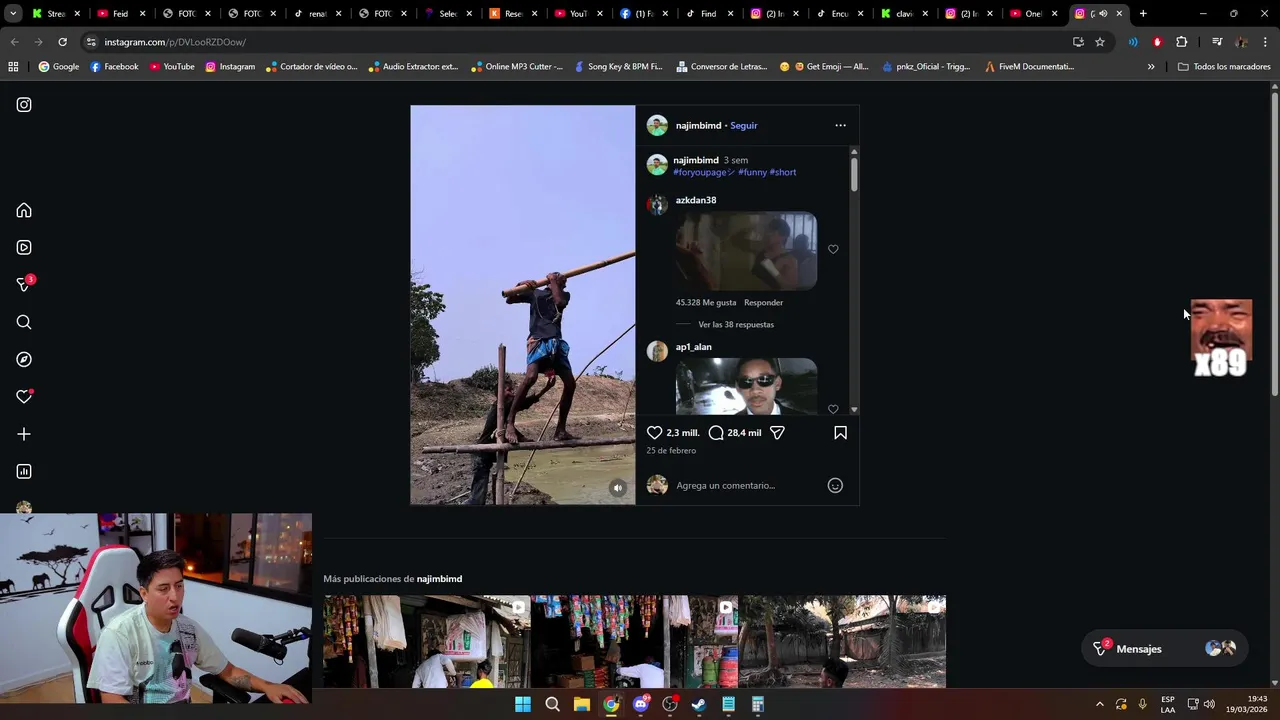Click the address bar URL
Screen dimensions: 1280x720
(175, 42)
